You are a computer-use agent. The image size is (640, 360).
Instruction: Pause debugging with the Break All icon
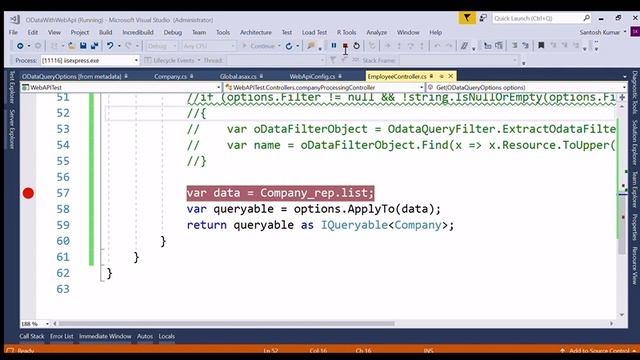point(333,46)
